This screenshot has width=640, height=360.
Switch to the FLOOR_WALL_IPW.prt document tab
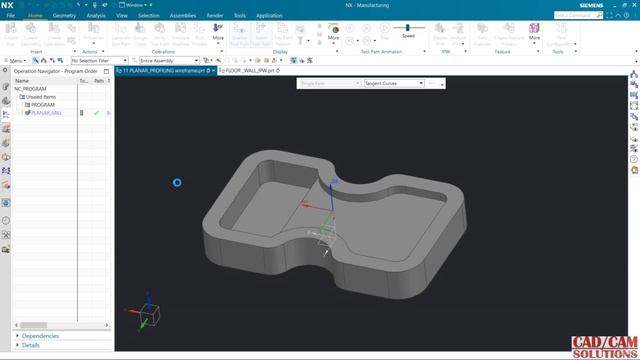pos(249,71)
